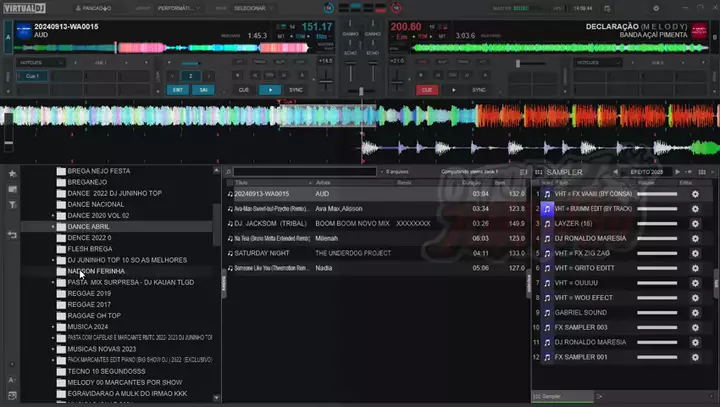Trigger sample pad DJ RONALDO MARESIA slot 4
The width and height of the screenshot is (720, 407).
(x=547, y=238)
